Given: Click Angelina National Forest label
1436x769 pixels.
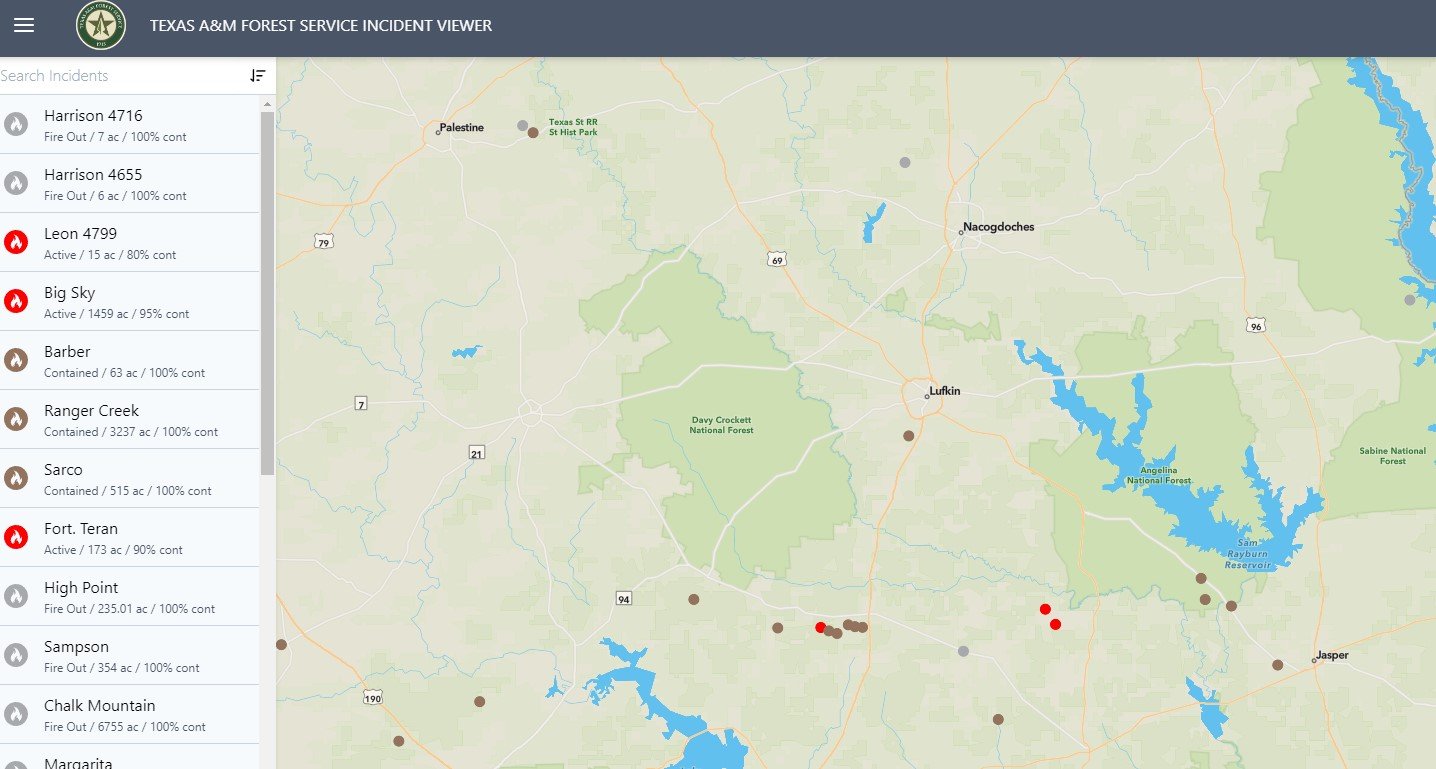Looking at the screenshot, I should [1159, 476].
